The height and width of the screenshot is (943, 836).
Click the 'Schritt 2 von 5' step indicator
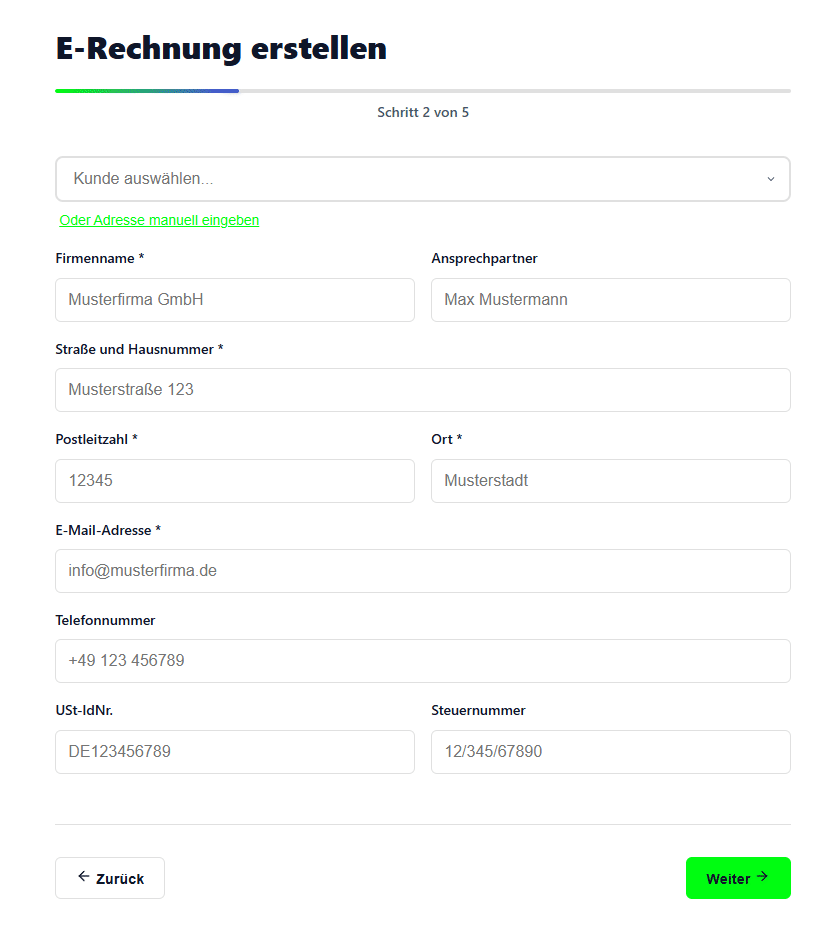pos(422,112)
